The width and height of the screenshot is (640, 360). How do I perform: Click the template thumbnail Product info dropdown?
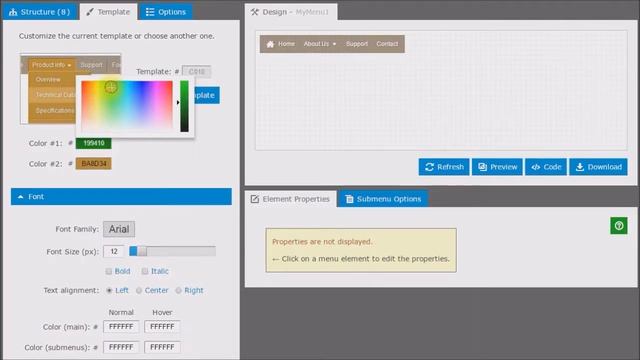click(x=51, y=65)
